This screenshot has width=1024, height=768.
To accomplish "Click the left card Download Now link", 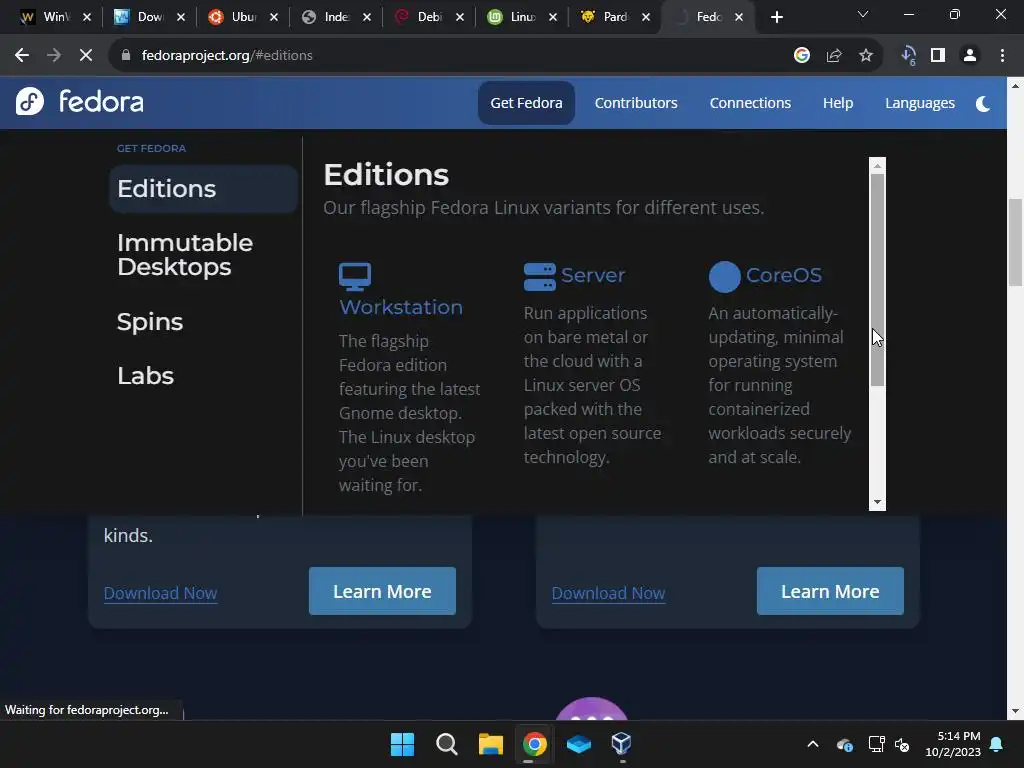I will 161,593.
